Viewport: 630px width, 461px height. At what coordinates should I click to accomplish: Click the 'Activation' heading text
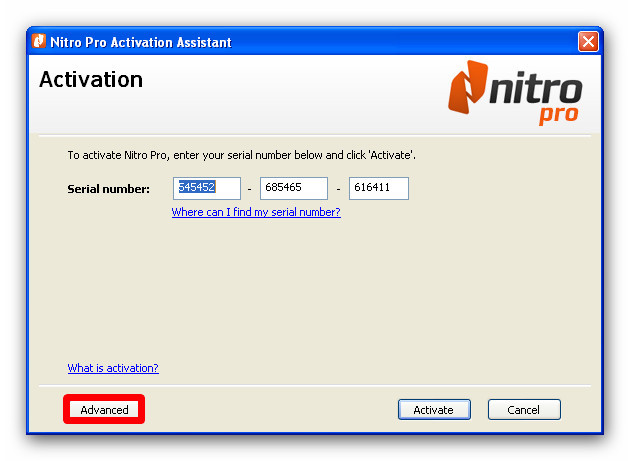(91, 79)
